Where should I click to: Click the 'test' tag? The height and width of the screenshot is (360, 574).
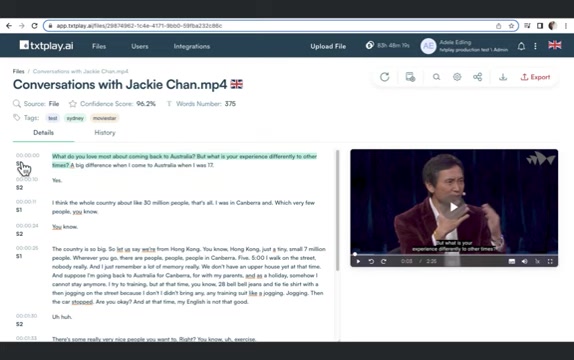53,118
